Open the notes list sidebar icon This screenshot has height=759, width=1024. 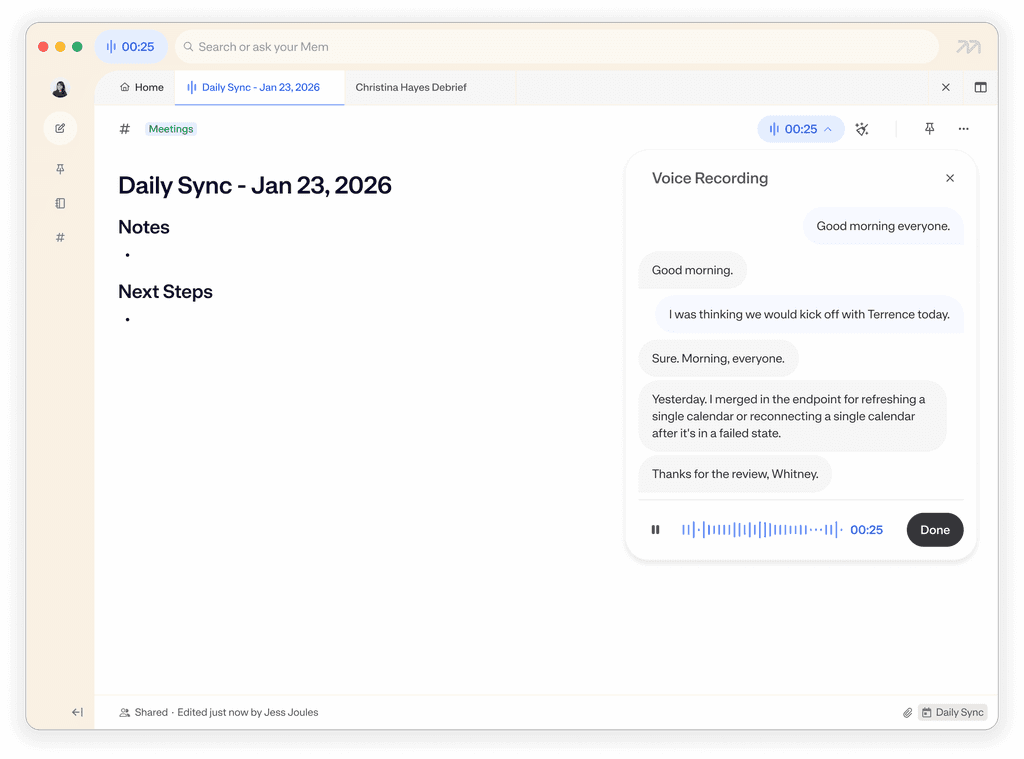point(60,203)
